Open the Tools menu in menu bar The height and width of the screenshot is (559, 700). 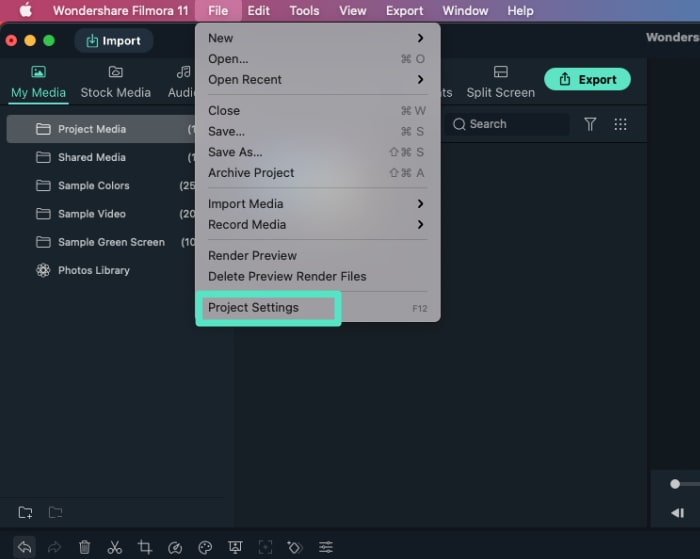(x=304, y=10)
